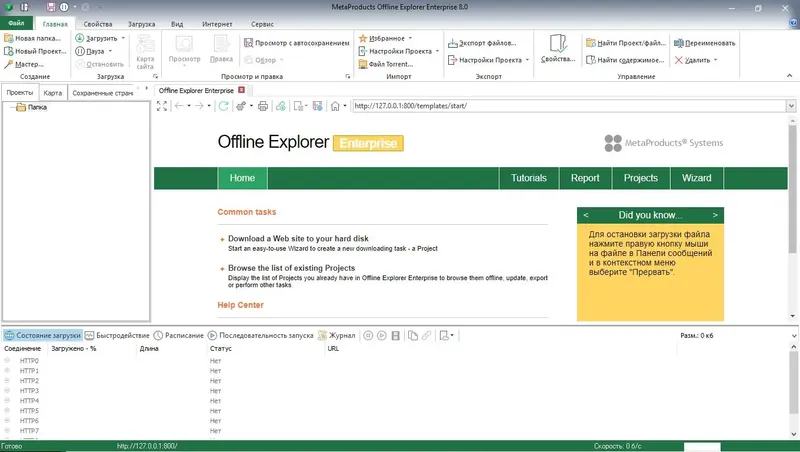800x452 pixels.
Task: Click Экспорт файлов
Action: pyautogui.click(x=482, y=43)
